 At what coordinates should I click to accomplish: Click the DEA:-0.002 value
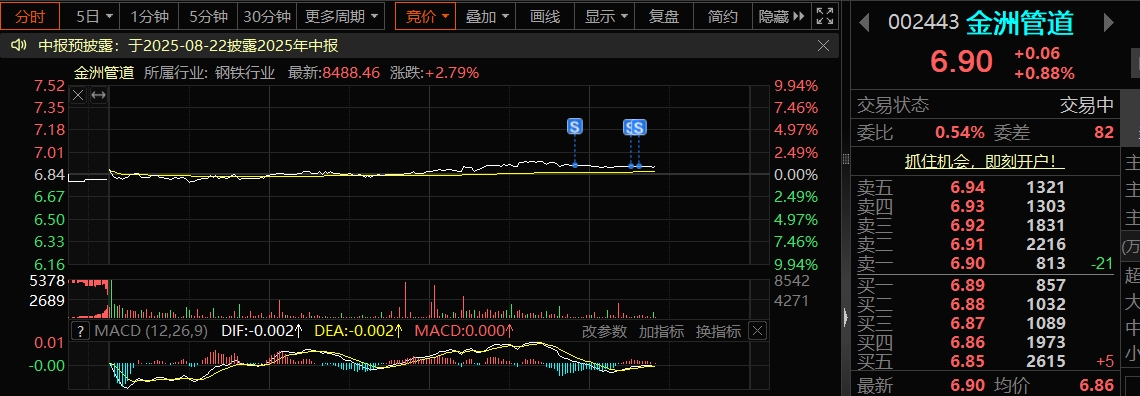[x=359, y=332]
